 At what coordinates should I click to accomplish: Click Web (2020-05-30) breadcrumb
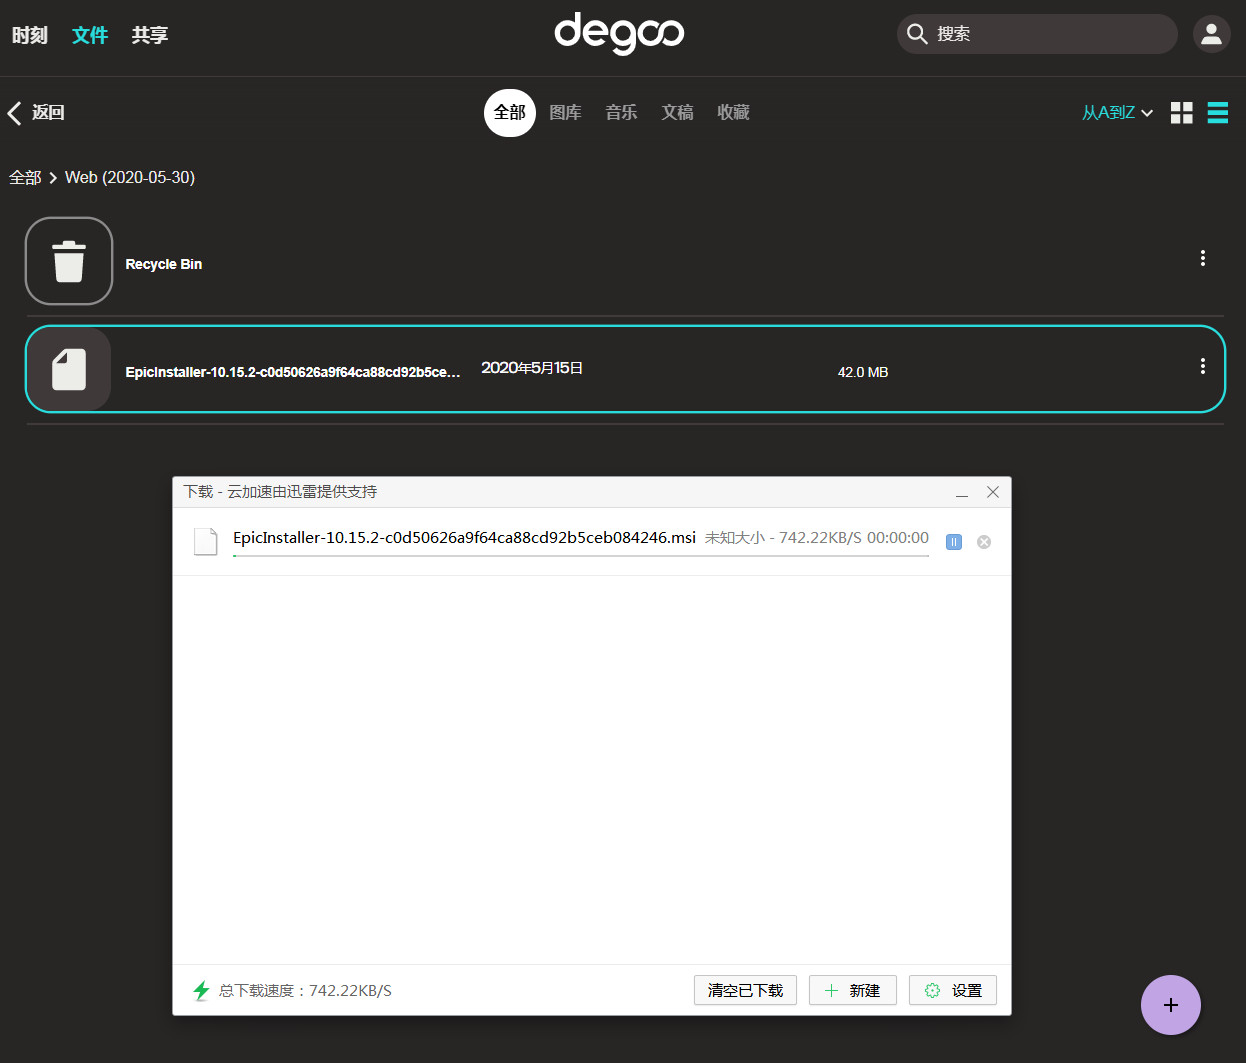click(130, 178)
